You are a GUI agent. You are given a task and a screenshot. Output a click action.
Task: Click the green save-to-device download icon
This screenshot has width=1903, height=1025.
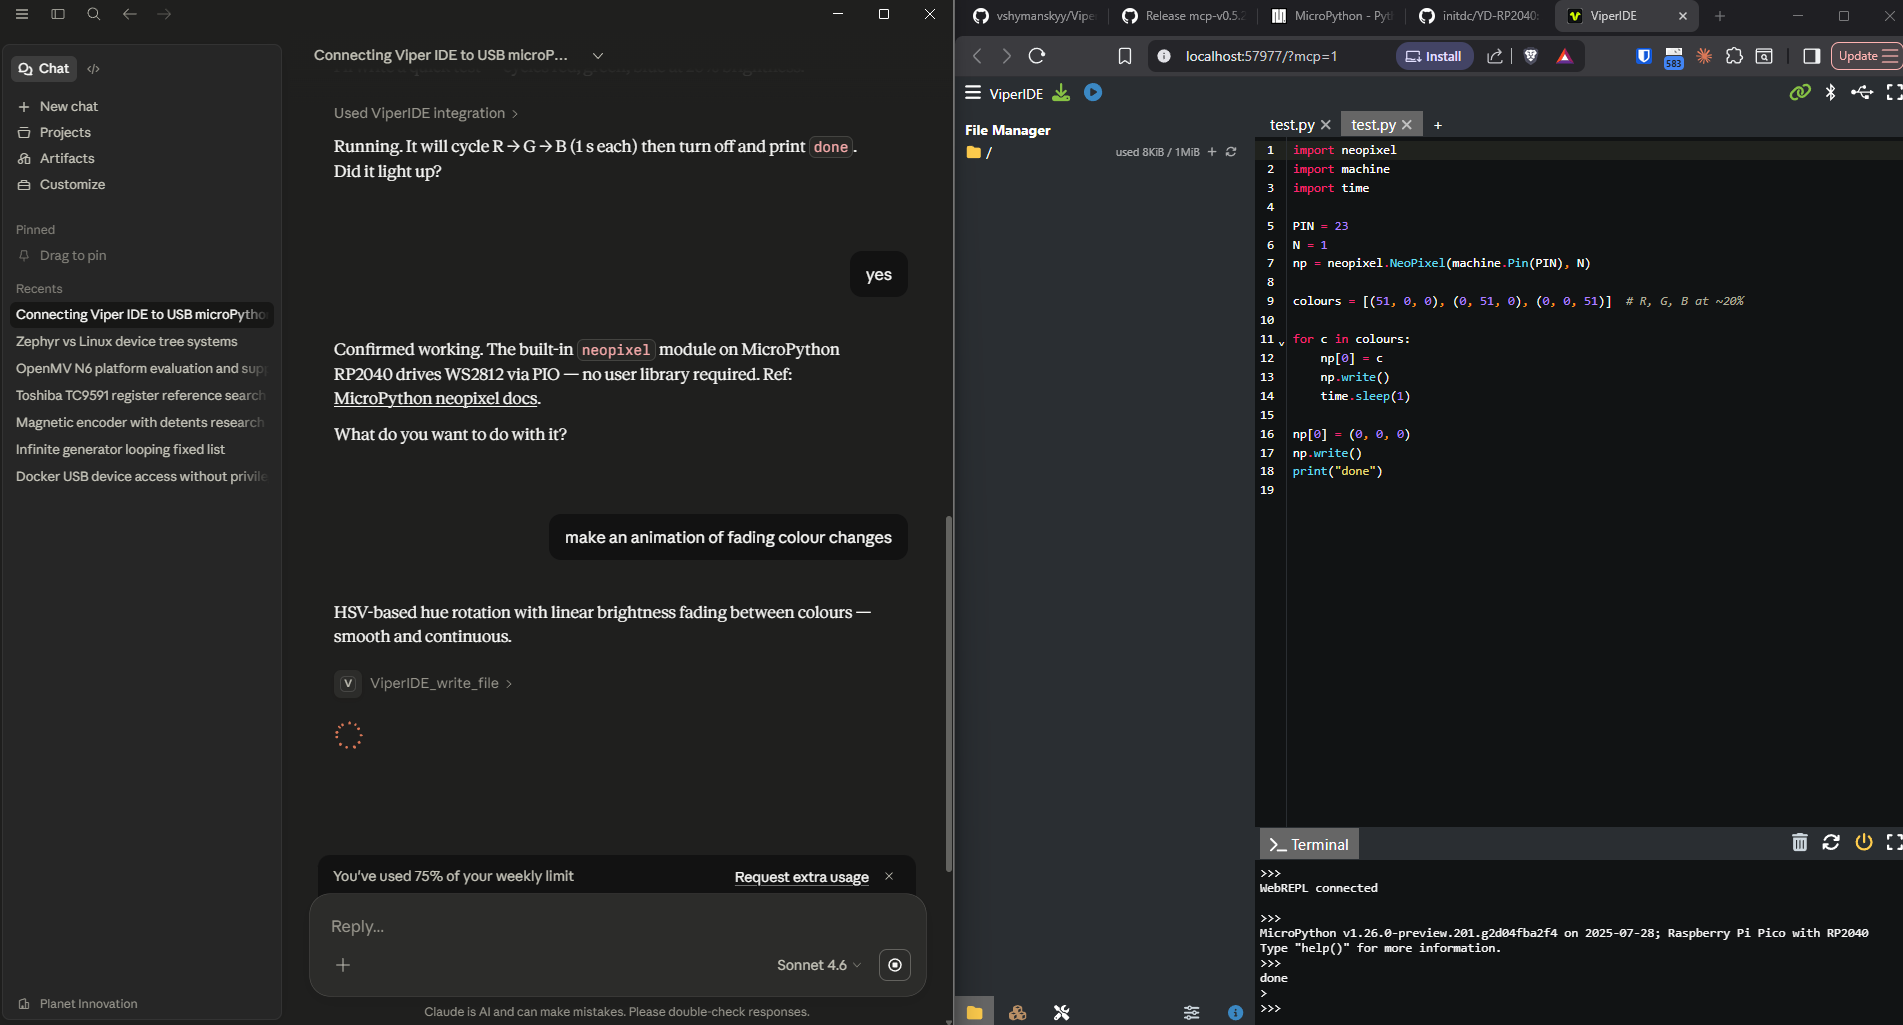click(x=1061, y=93)
